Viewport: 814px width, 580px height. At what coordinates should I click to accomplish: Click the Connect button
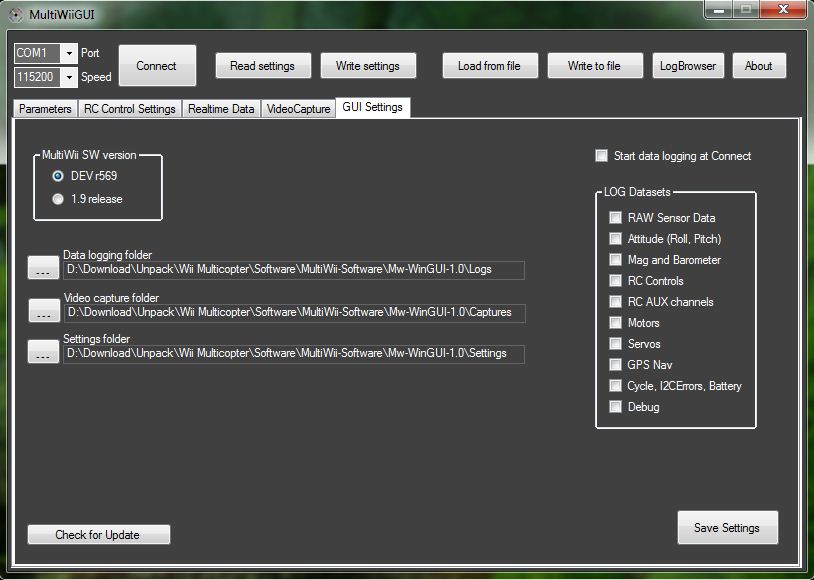tap(157, 65)
